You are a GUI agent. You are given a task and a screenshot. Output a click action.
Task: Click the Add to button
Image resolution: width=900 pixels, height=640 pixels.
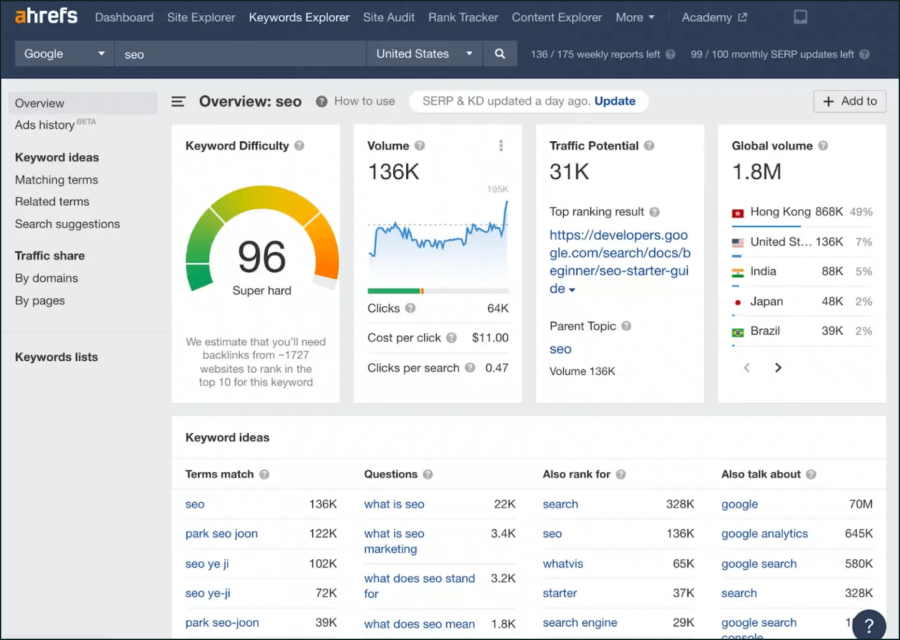coord(849,102)
